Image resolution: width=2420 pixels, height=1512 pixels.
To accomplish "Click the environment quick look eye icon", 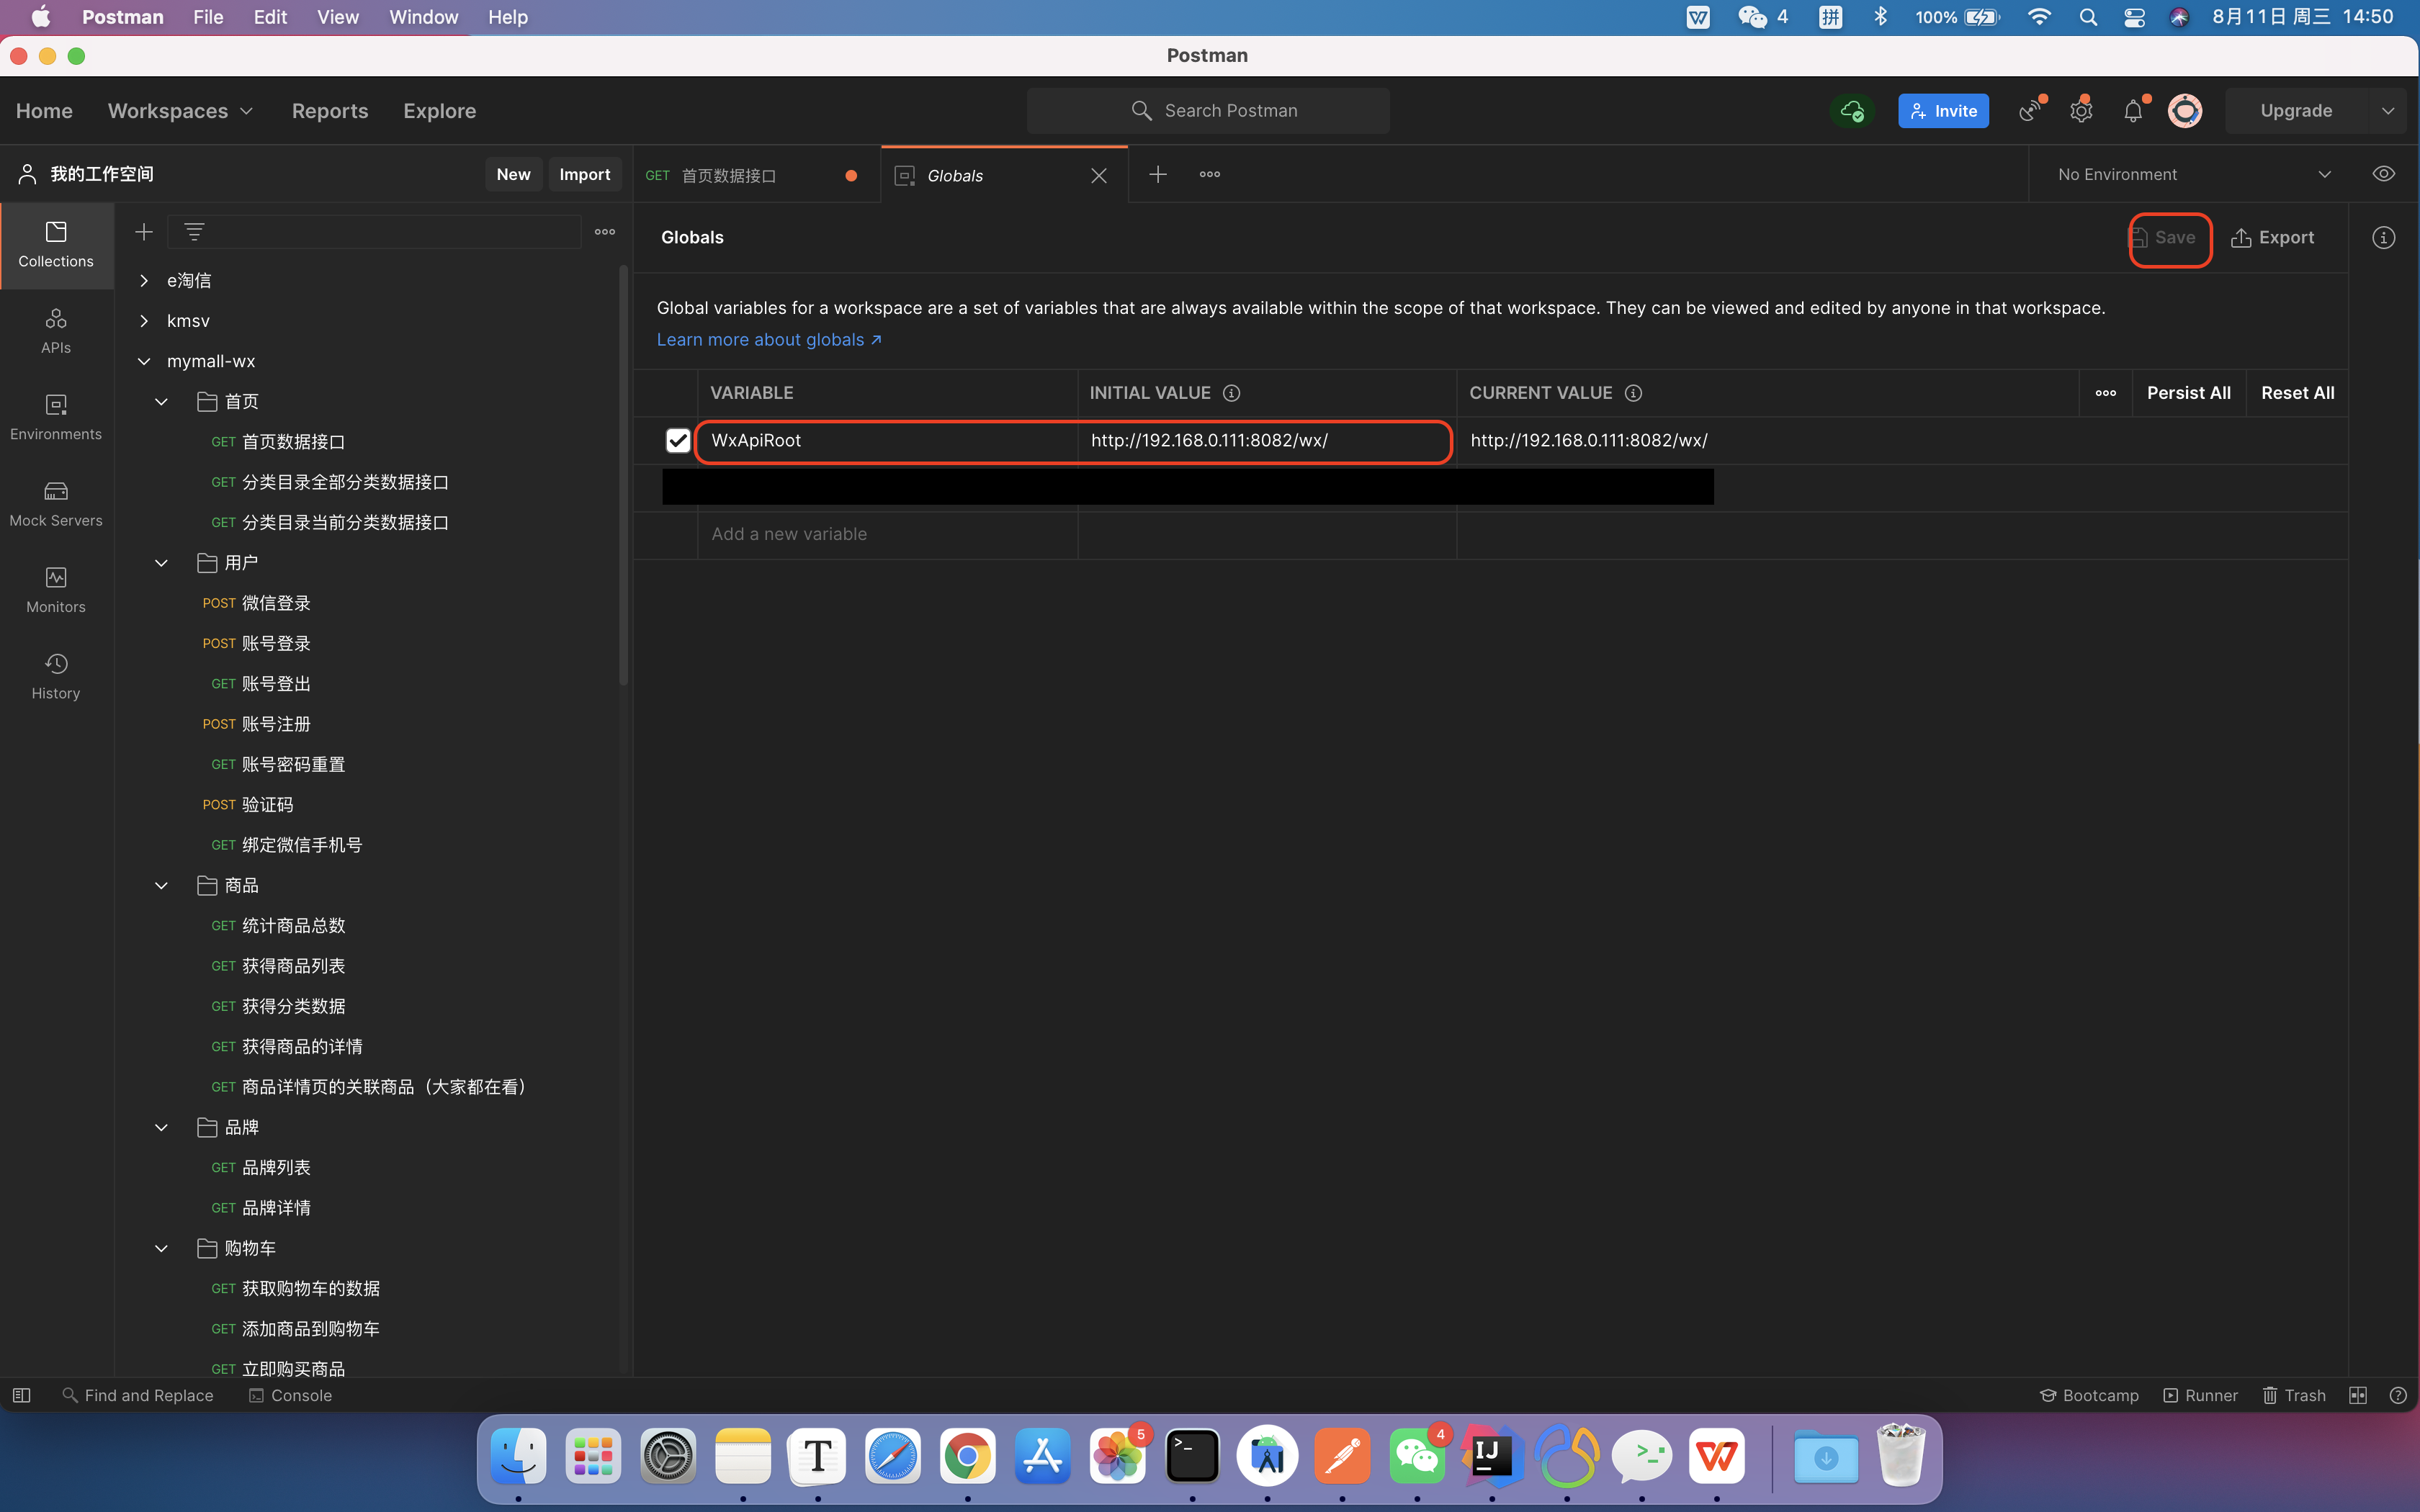I will coord(2383,174).
